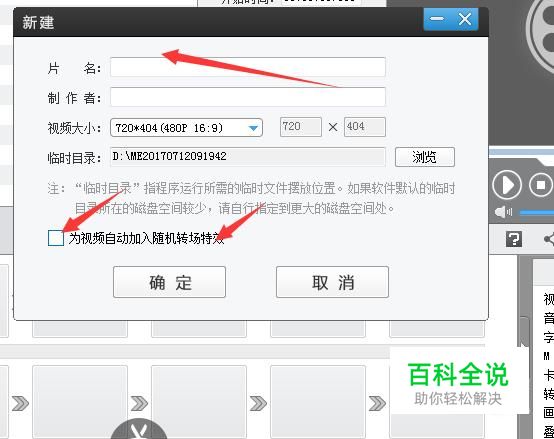Open the help question mark icon
Screen dimensions: 554x439
pos(513,239)
